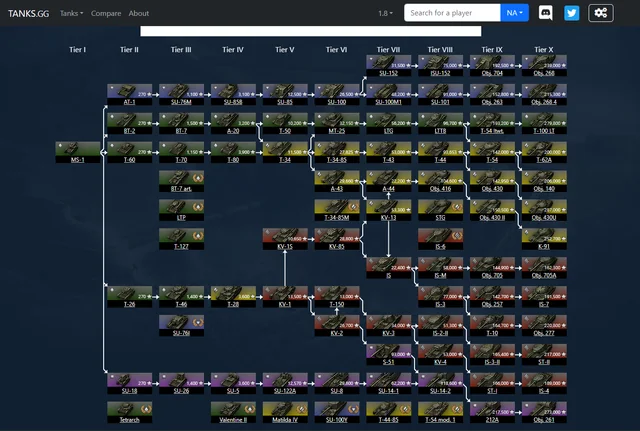Select the IS-7 tank card
Screen dimensions: 640x431
pos(544,297)
